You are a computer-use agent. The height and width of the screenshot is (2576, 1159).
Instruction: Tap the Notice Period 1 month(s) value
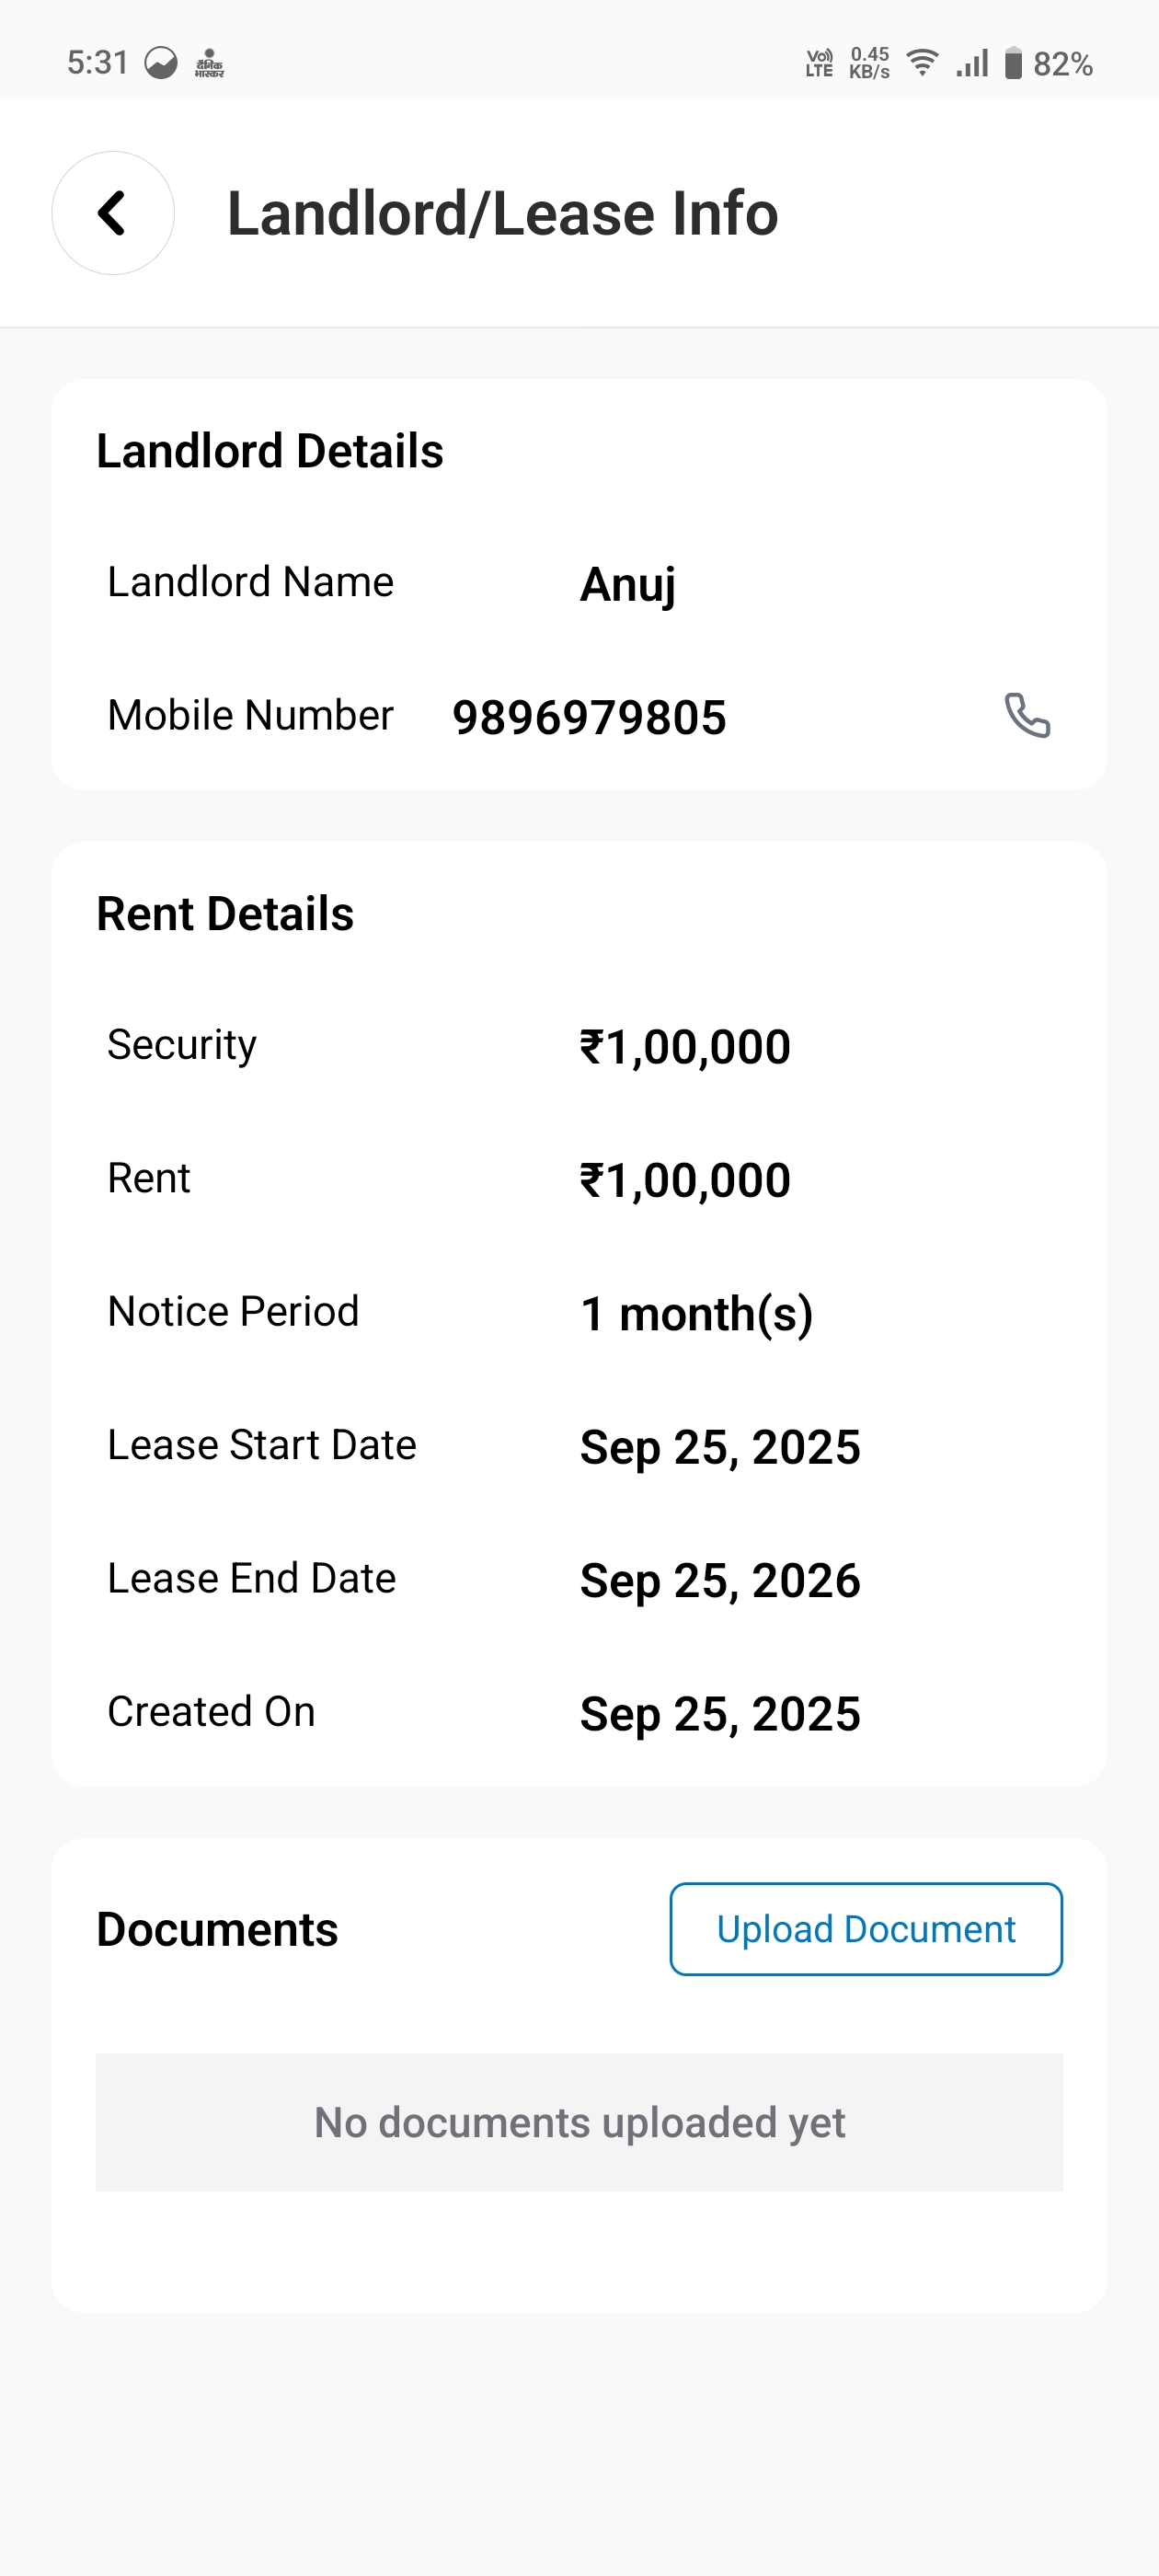coord(696,1314)
